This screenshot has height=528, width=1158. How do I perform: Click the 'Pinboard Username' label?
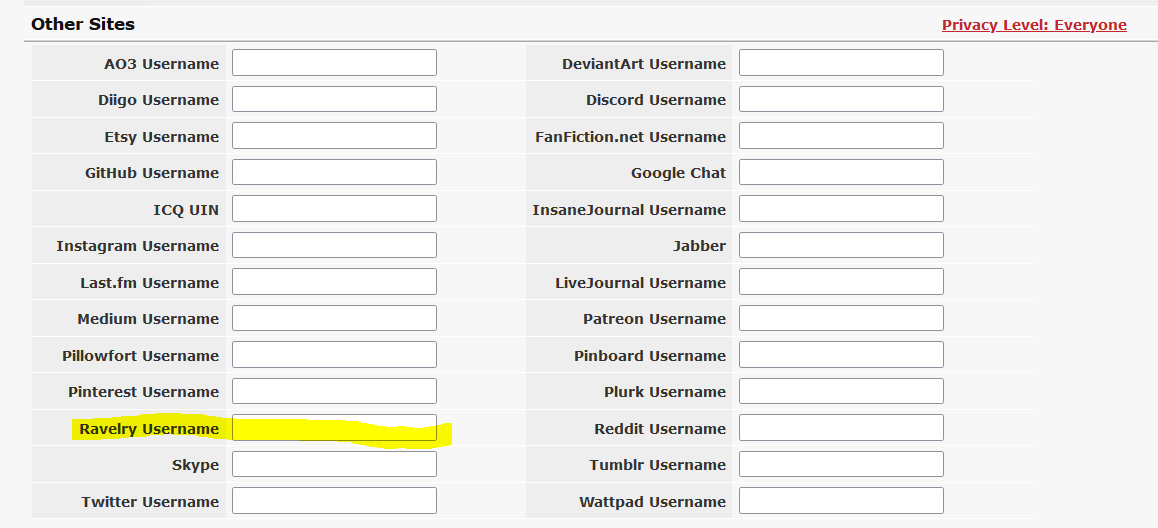[x=650, y=356]
